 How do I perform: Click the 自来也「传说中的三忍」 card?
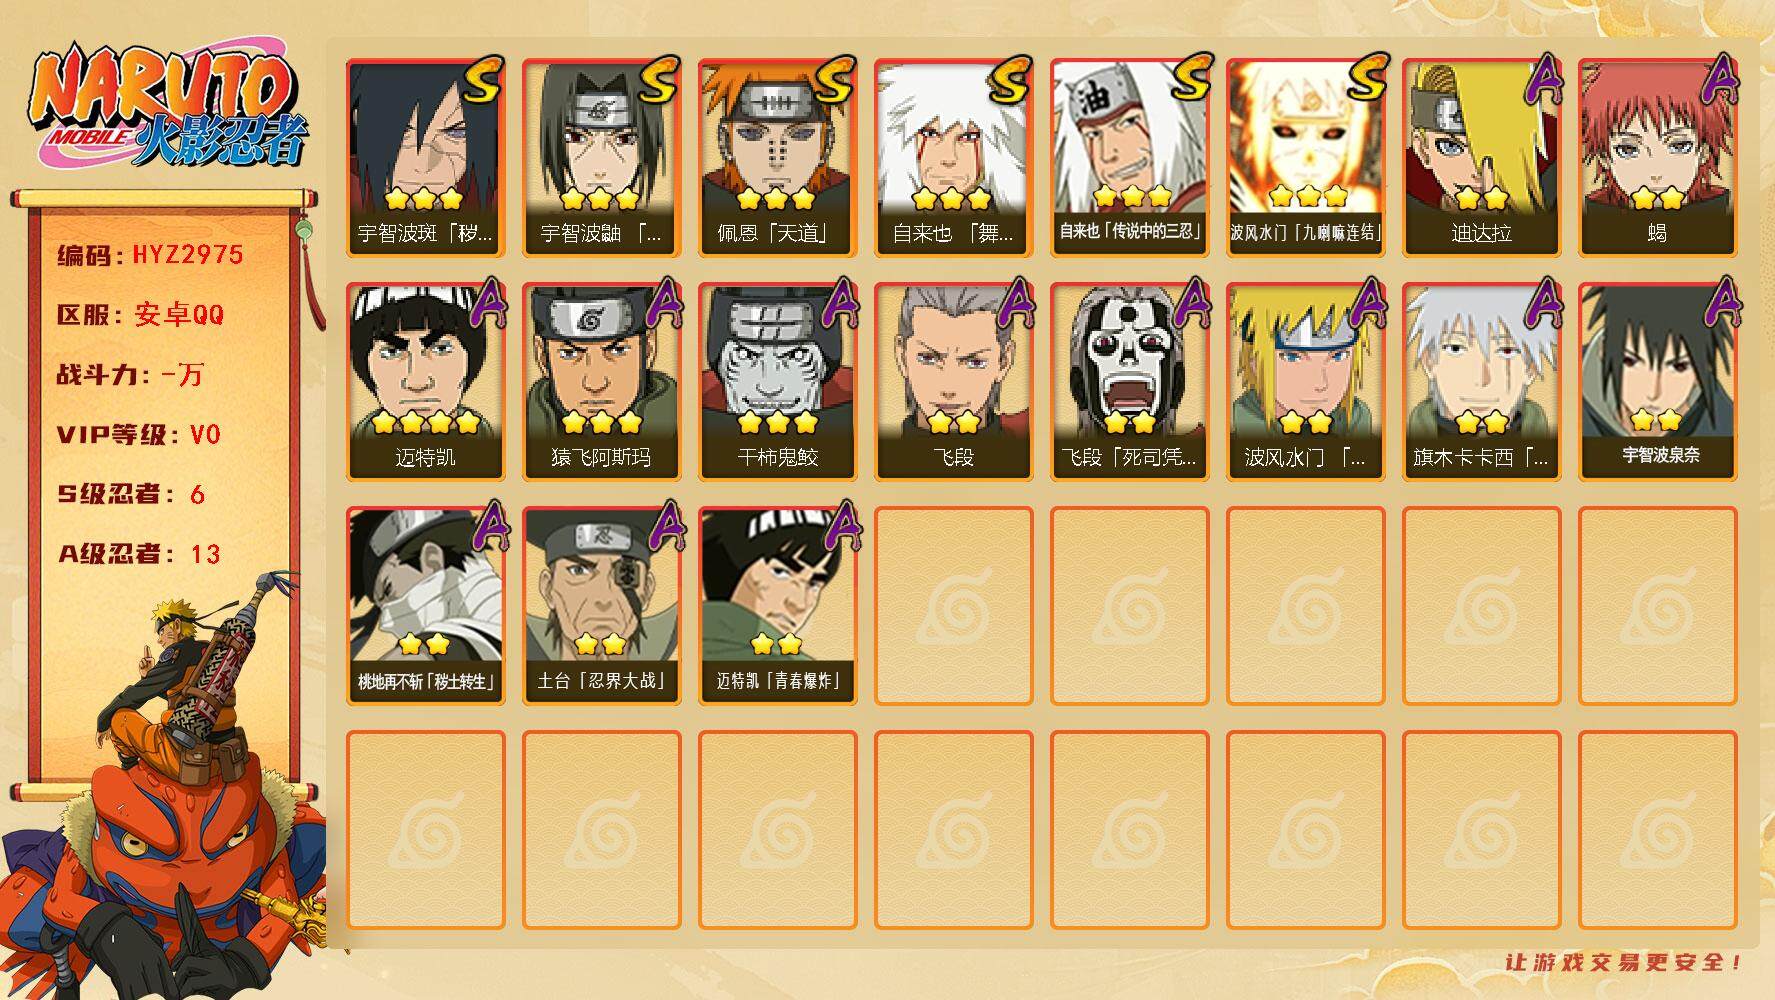point(1129,158)
